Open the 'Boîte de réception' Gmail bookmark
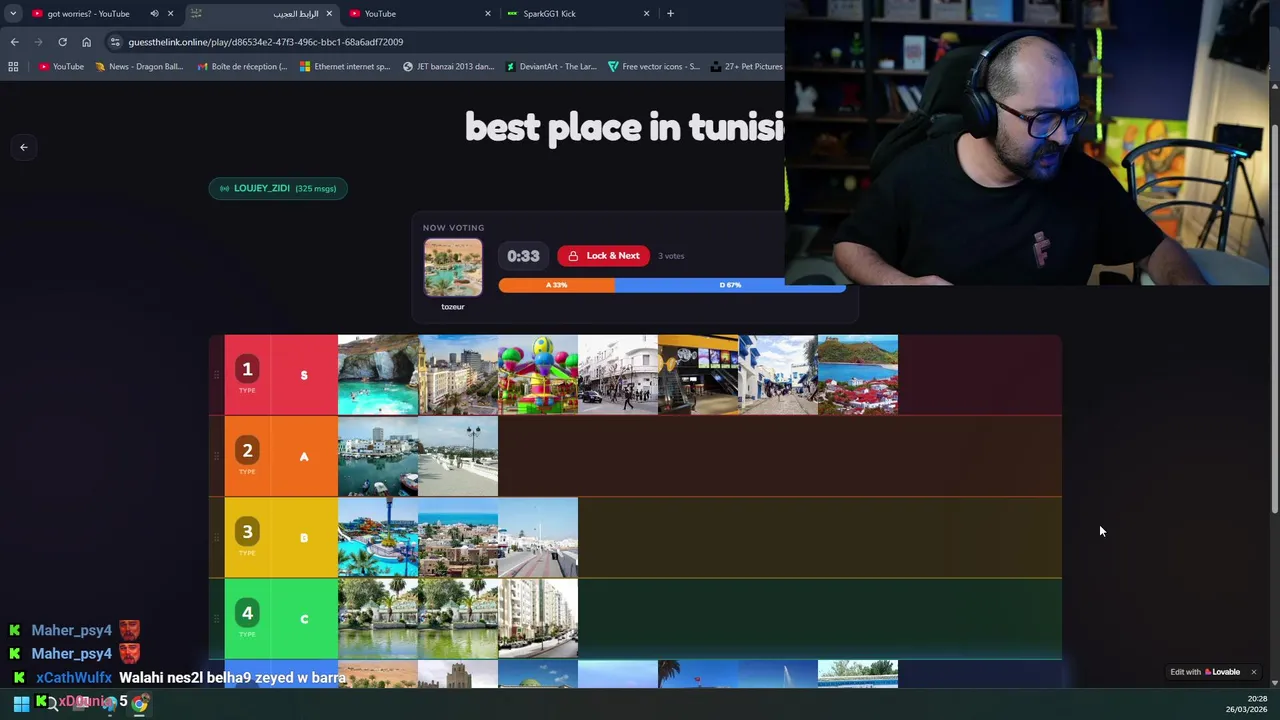This screenshot has width=1280, height=720. [243, 67]
